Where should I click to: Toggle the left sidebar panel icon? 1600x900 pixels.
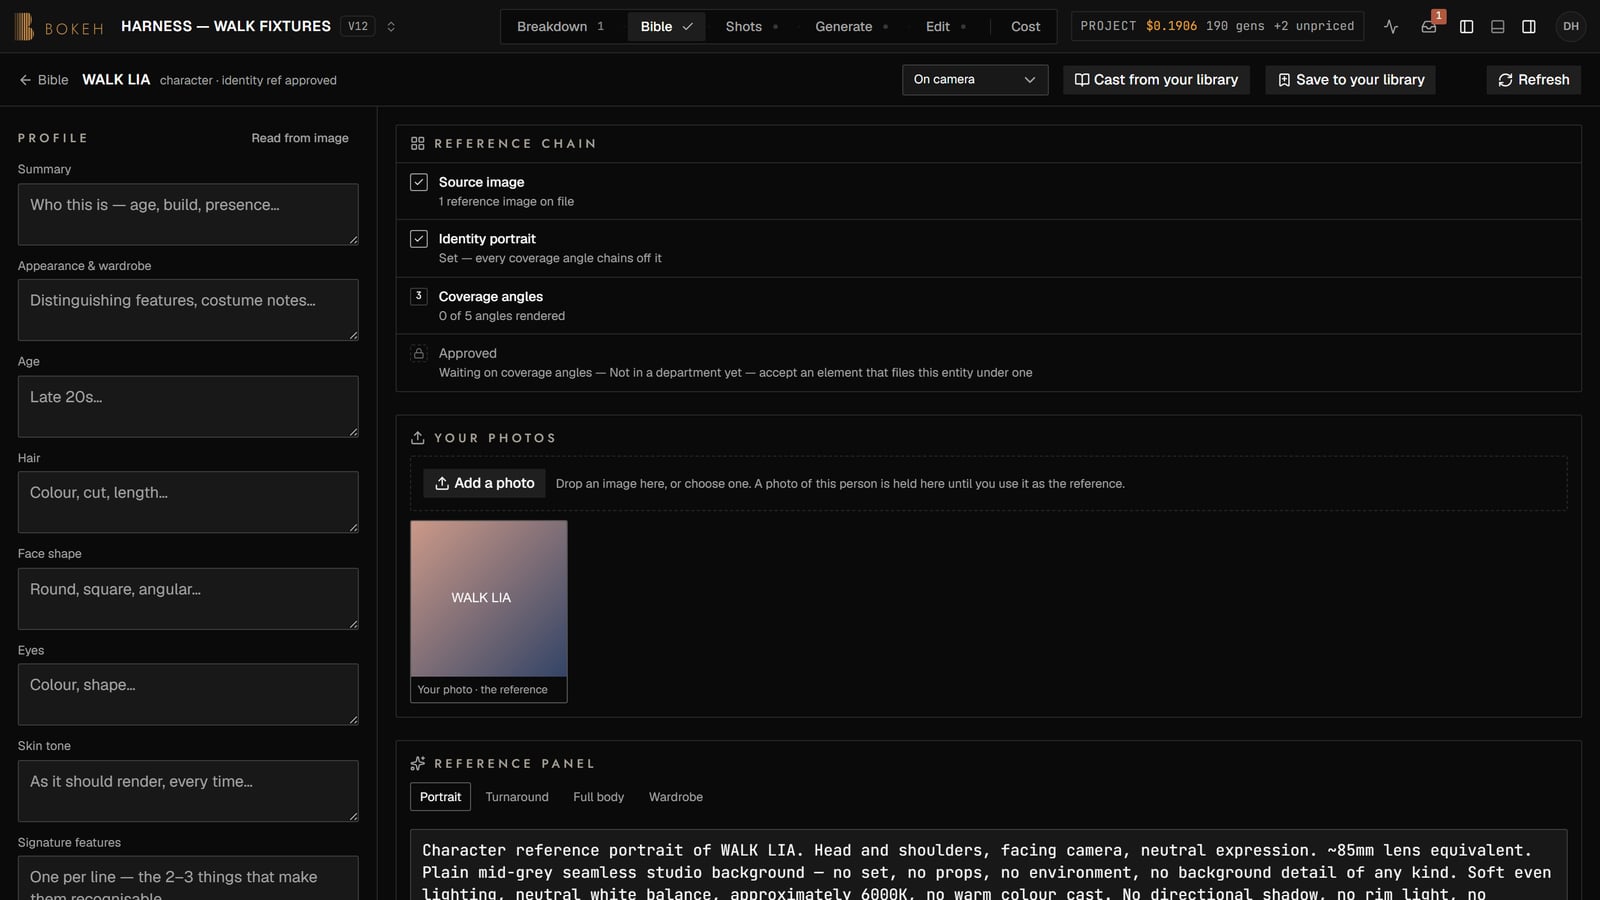click(x=1467, y=27)
